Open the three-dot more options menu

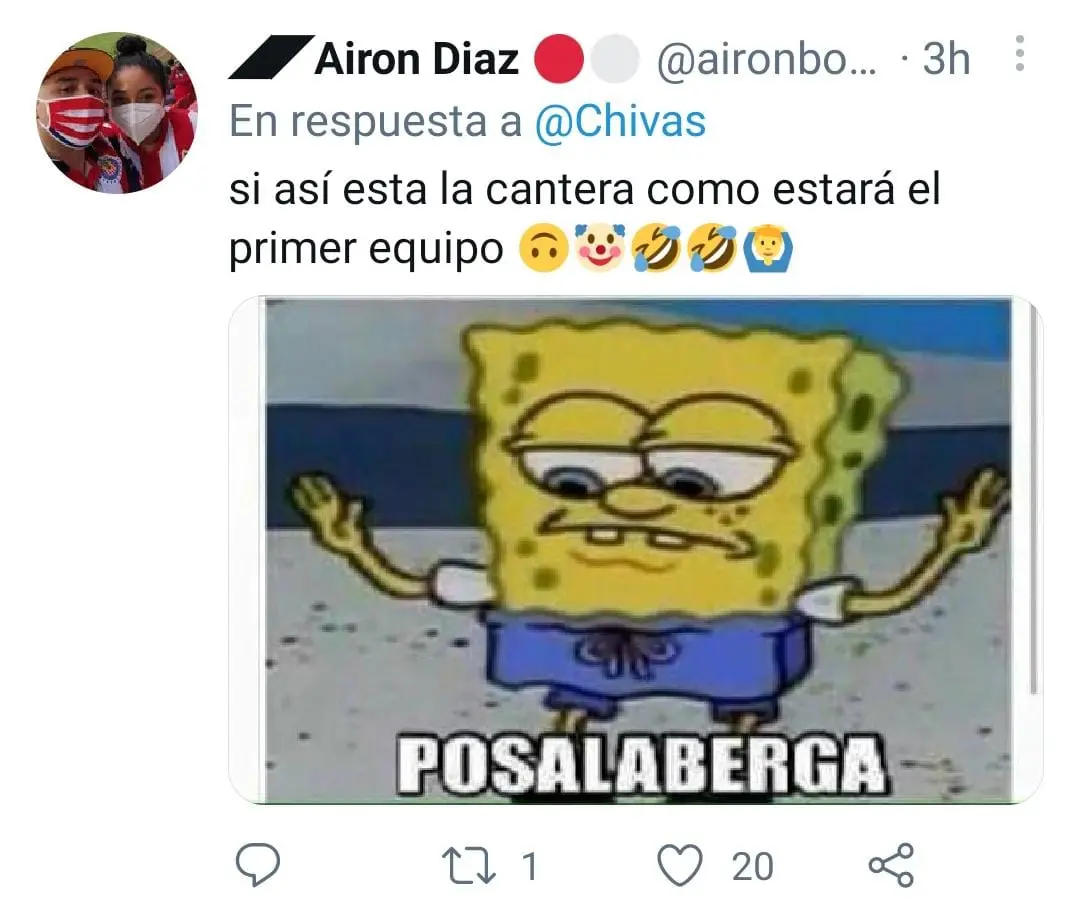(x=1020, y=53)
